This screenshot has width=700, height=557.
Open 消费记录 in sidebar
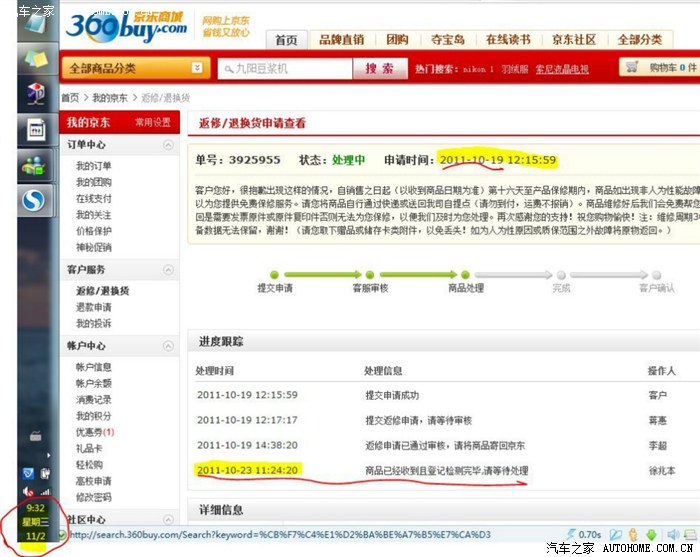coord(94,399)
